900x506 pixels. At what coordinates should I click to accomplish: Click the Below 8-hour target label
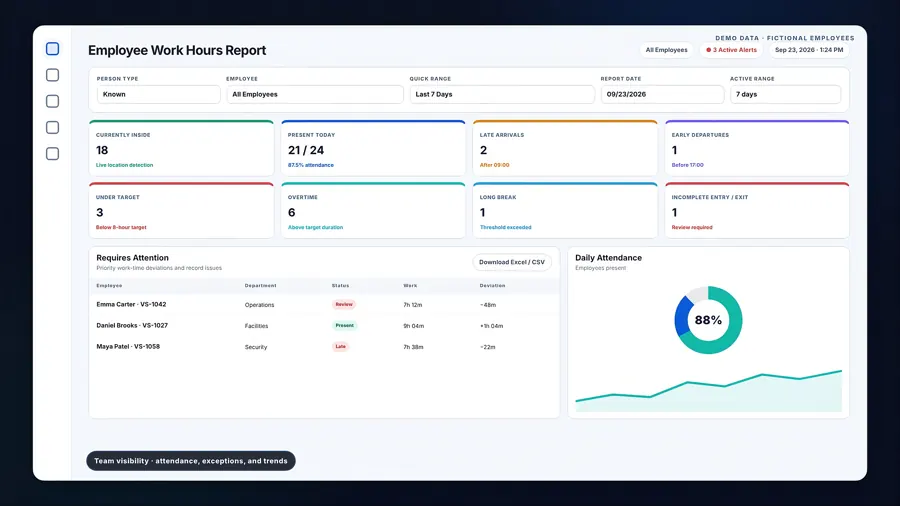(x=121, y=227)
